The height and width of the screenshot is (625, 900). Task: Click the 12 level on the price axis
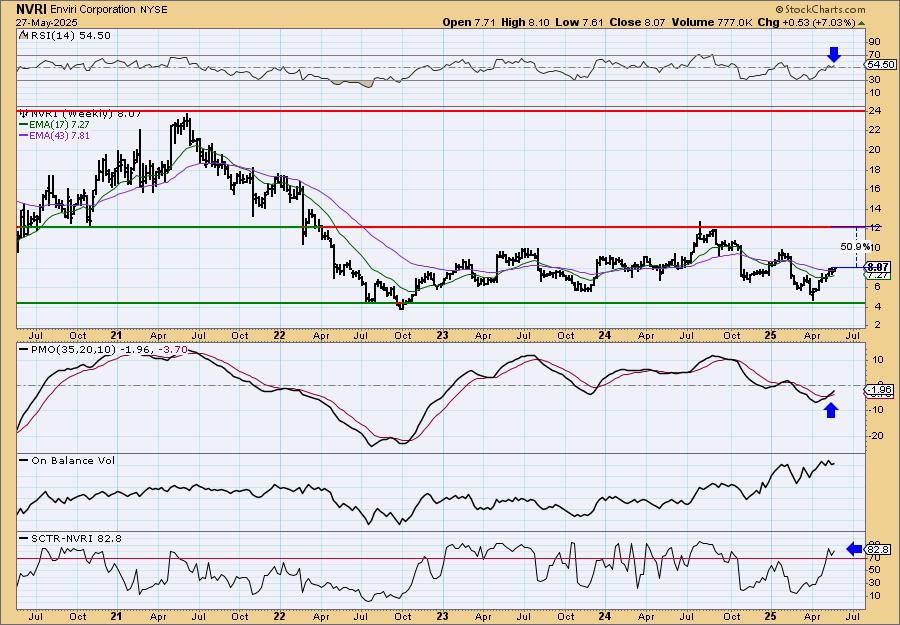coord(874,228)
